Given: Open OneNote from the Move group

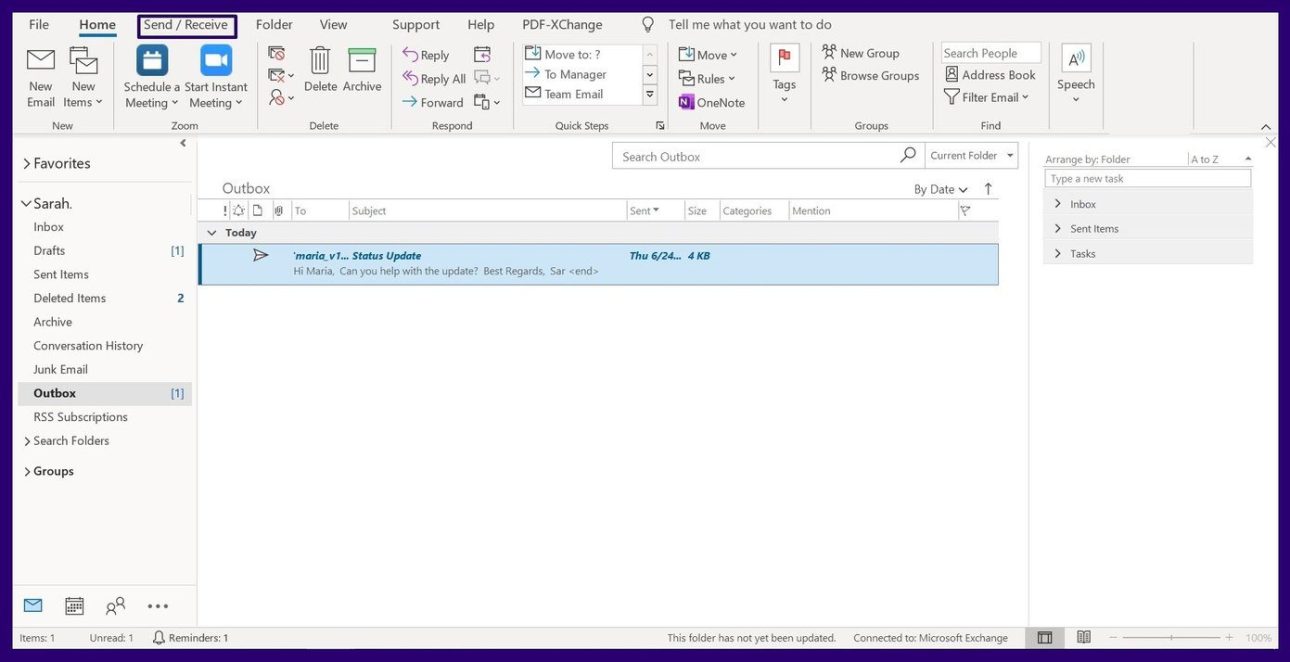Looking at the screenshot, I should (x=711, y=102).
